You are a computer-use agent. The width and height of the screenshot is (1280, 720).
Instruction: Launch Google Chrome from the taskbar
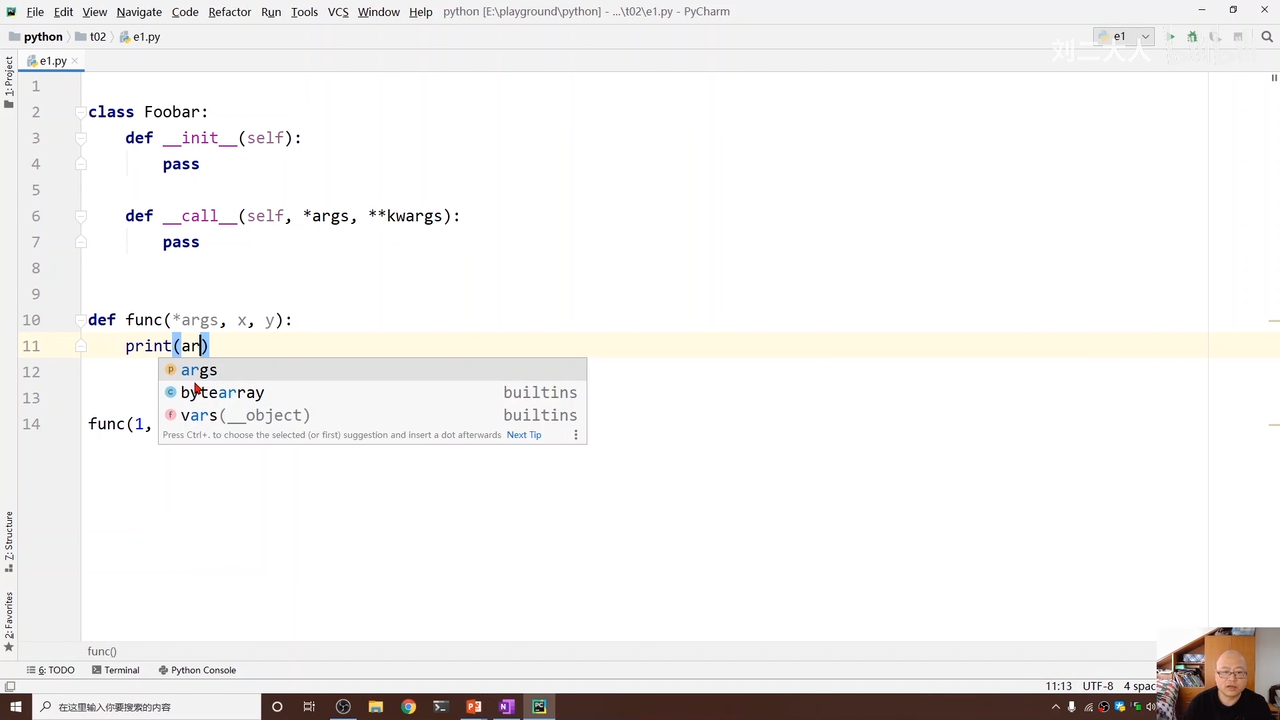click(x=408, y=707)
